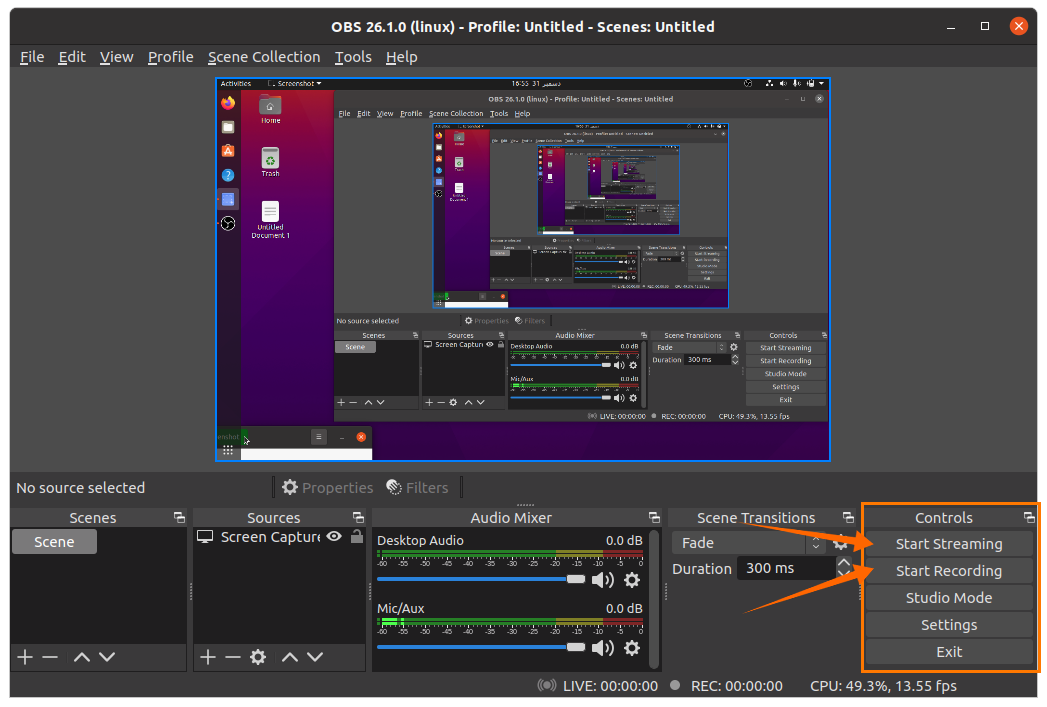Click Start Recording

[x=949, y=571]
